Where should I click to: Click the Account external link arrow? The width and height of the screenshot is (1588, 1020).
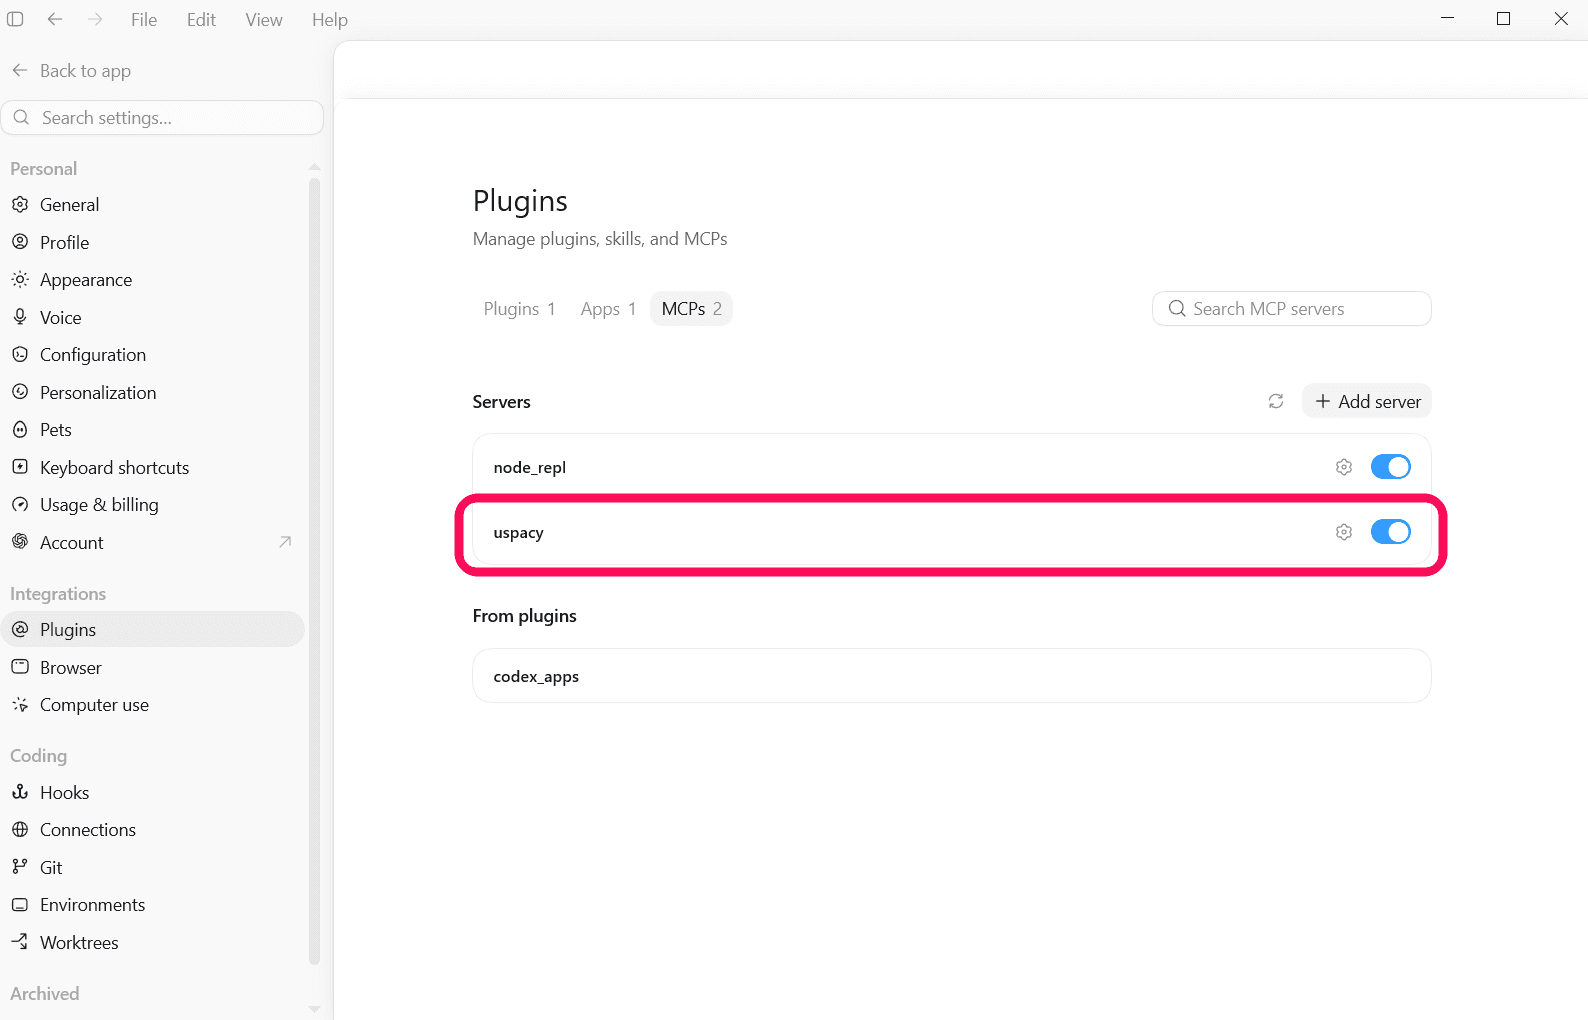coord(285,542)
